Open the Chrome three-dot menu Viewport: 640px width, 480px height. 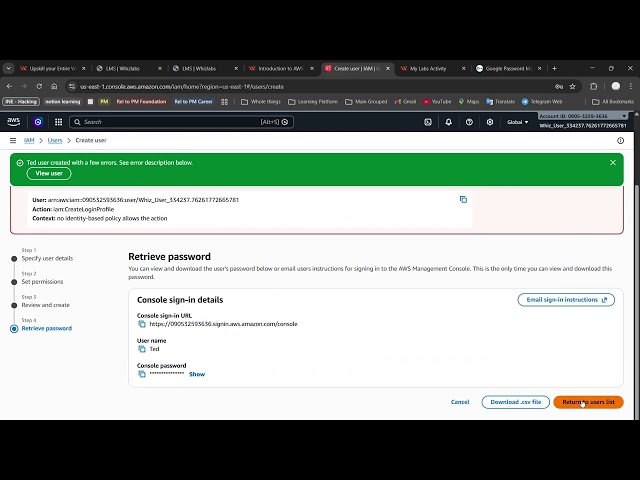click(631, 87)
